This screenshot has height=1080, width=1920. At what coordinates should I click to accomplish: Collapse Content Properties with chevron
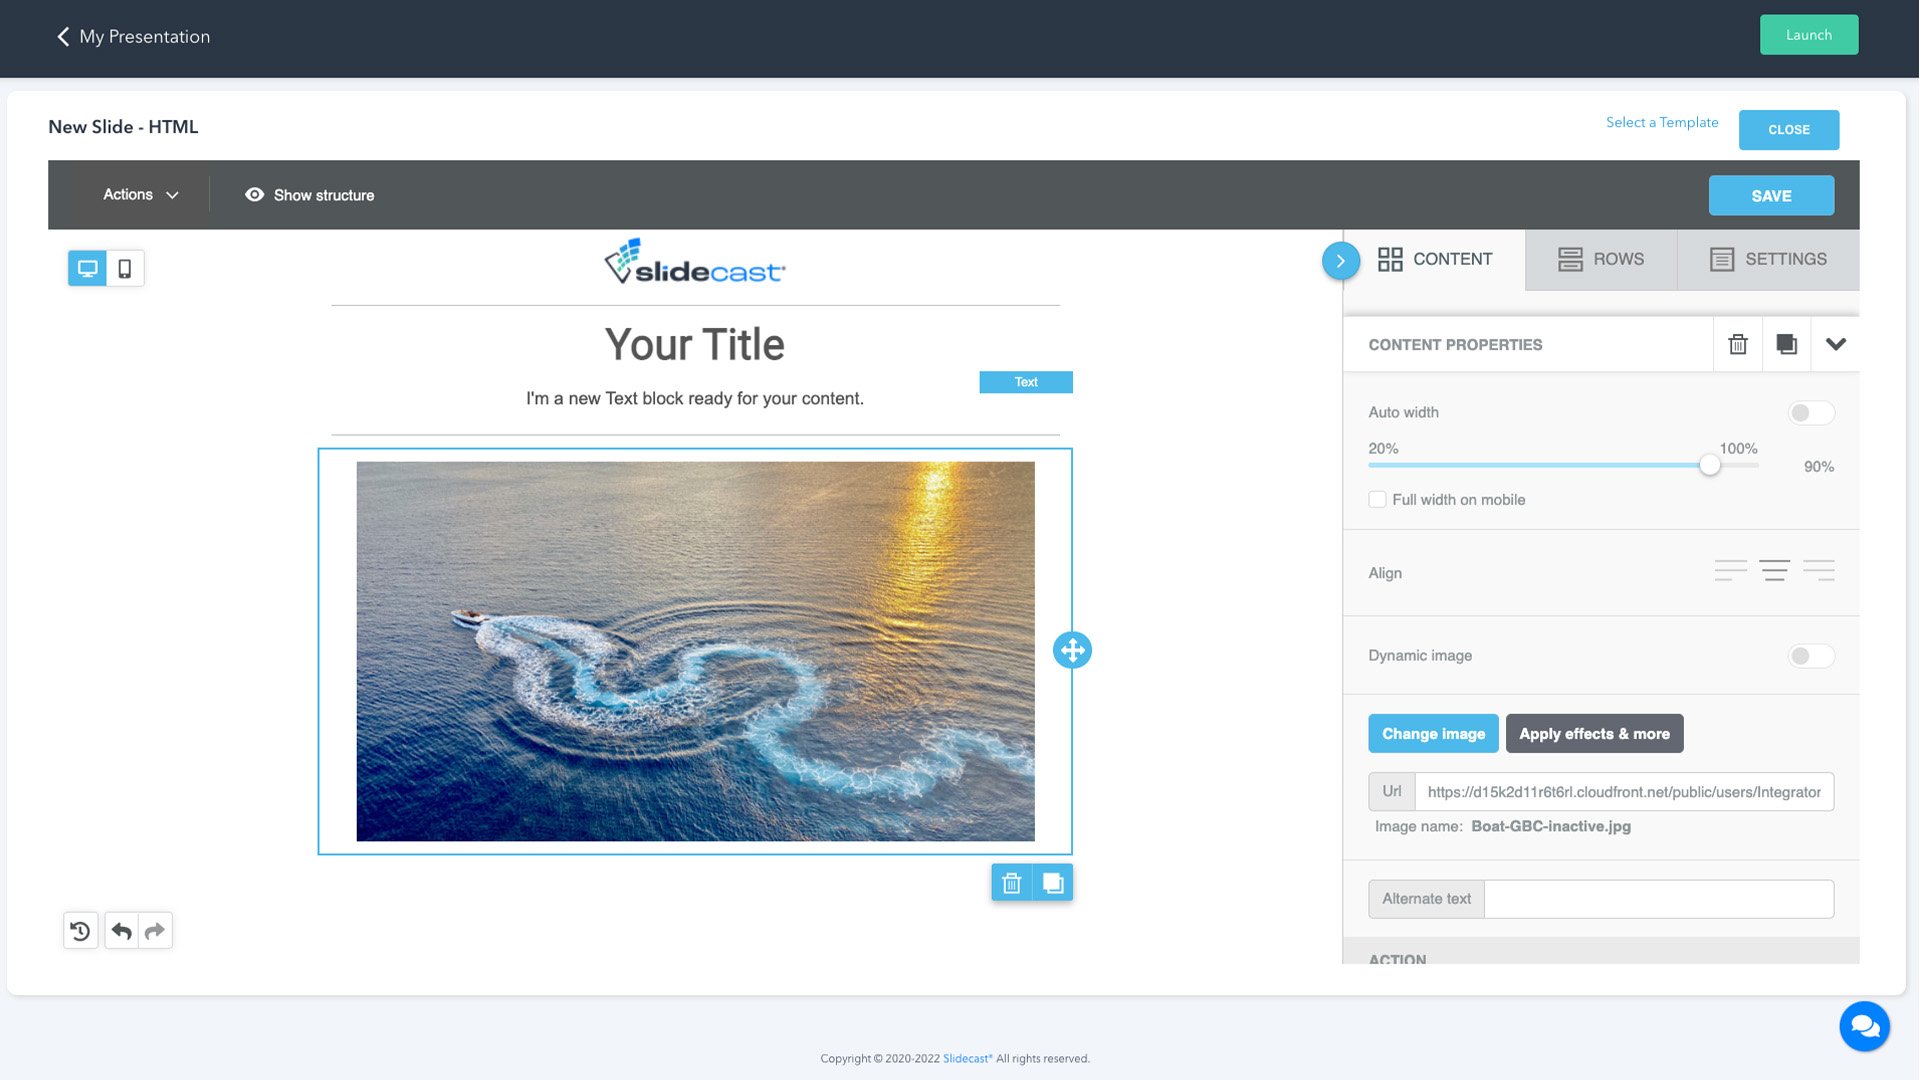(1835, 345)
